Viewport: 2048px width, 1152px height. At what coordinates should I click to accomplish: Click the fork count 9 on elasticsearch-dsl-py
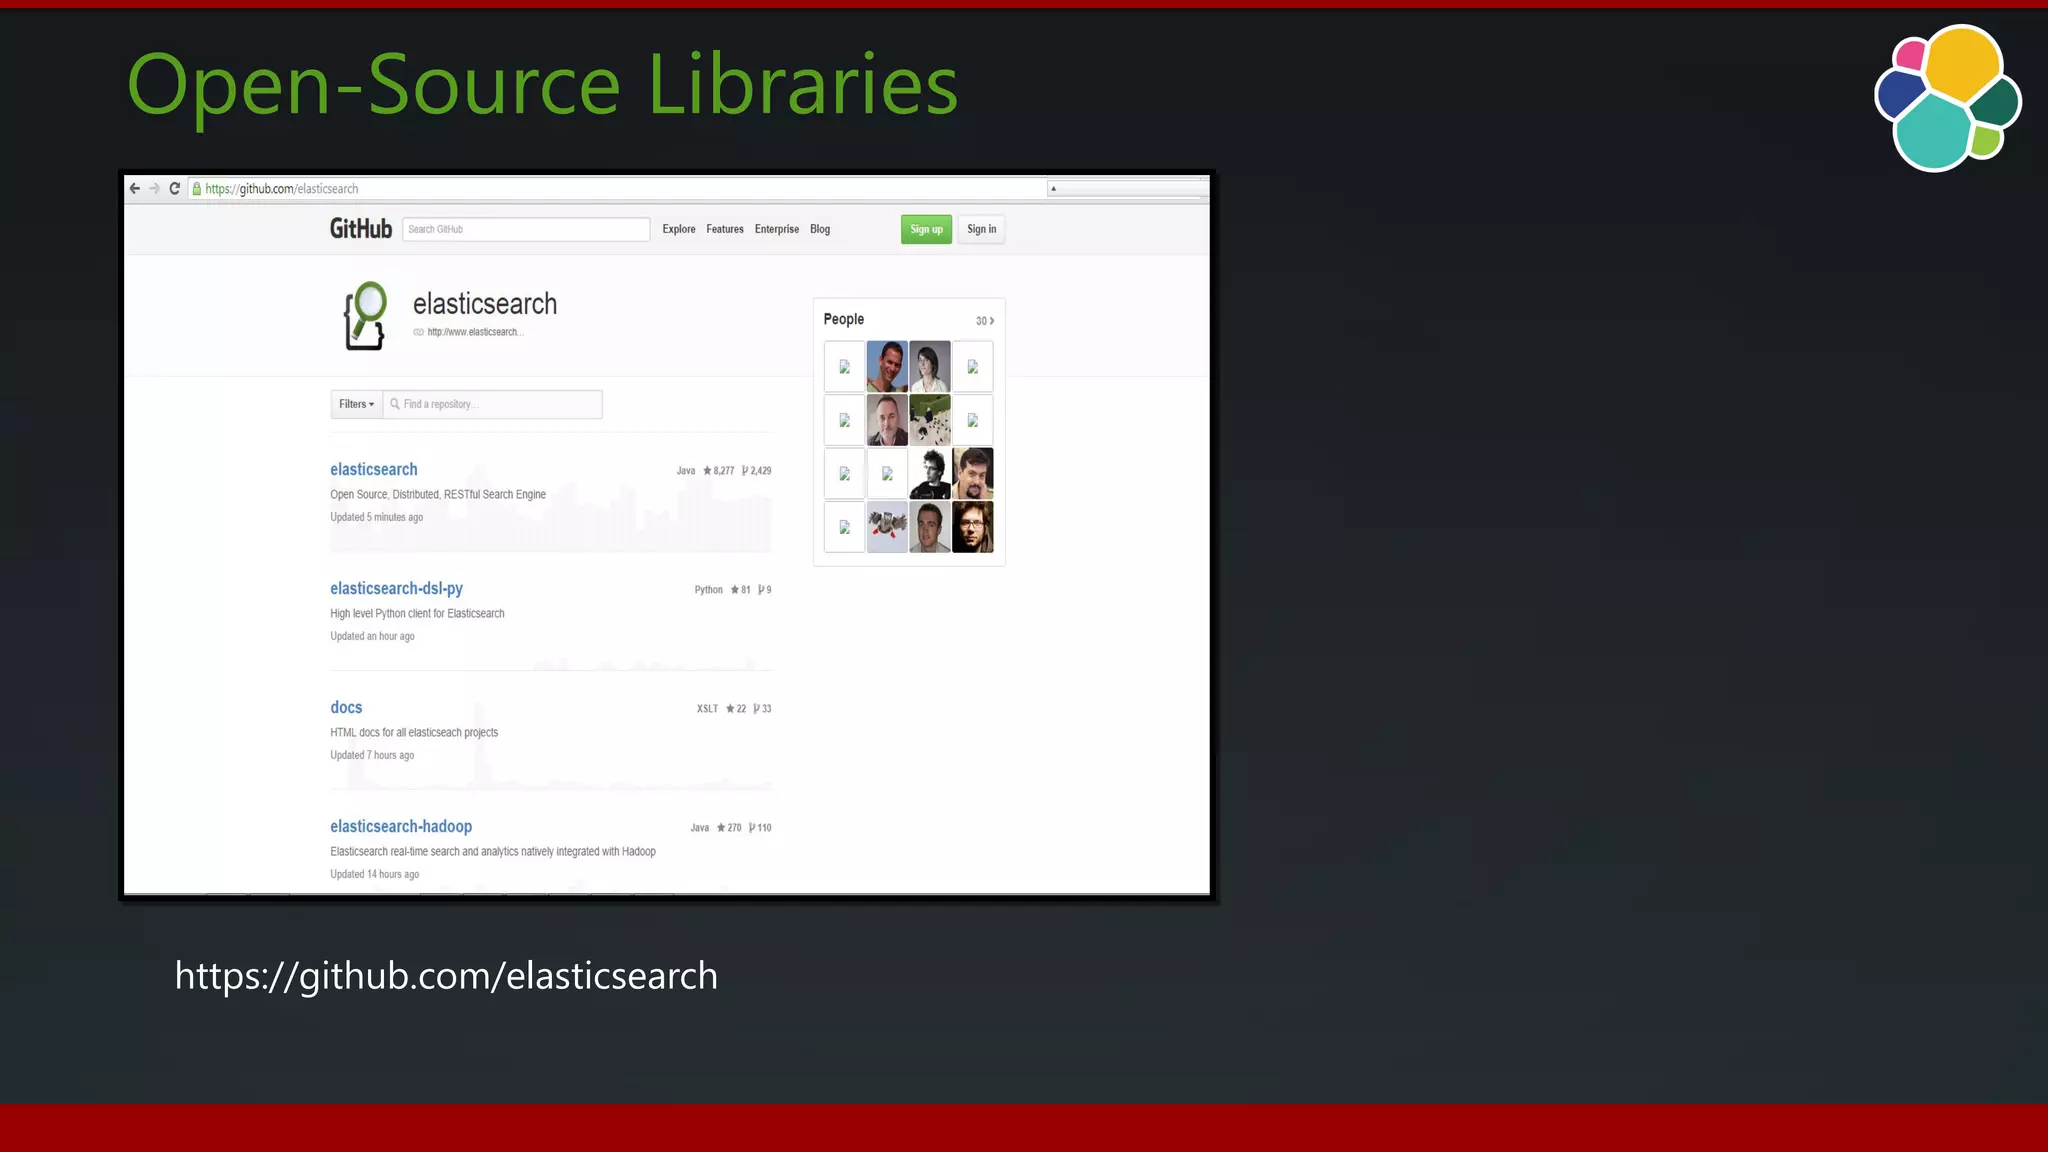(x=765, y=589)
